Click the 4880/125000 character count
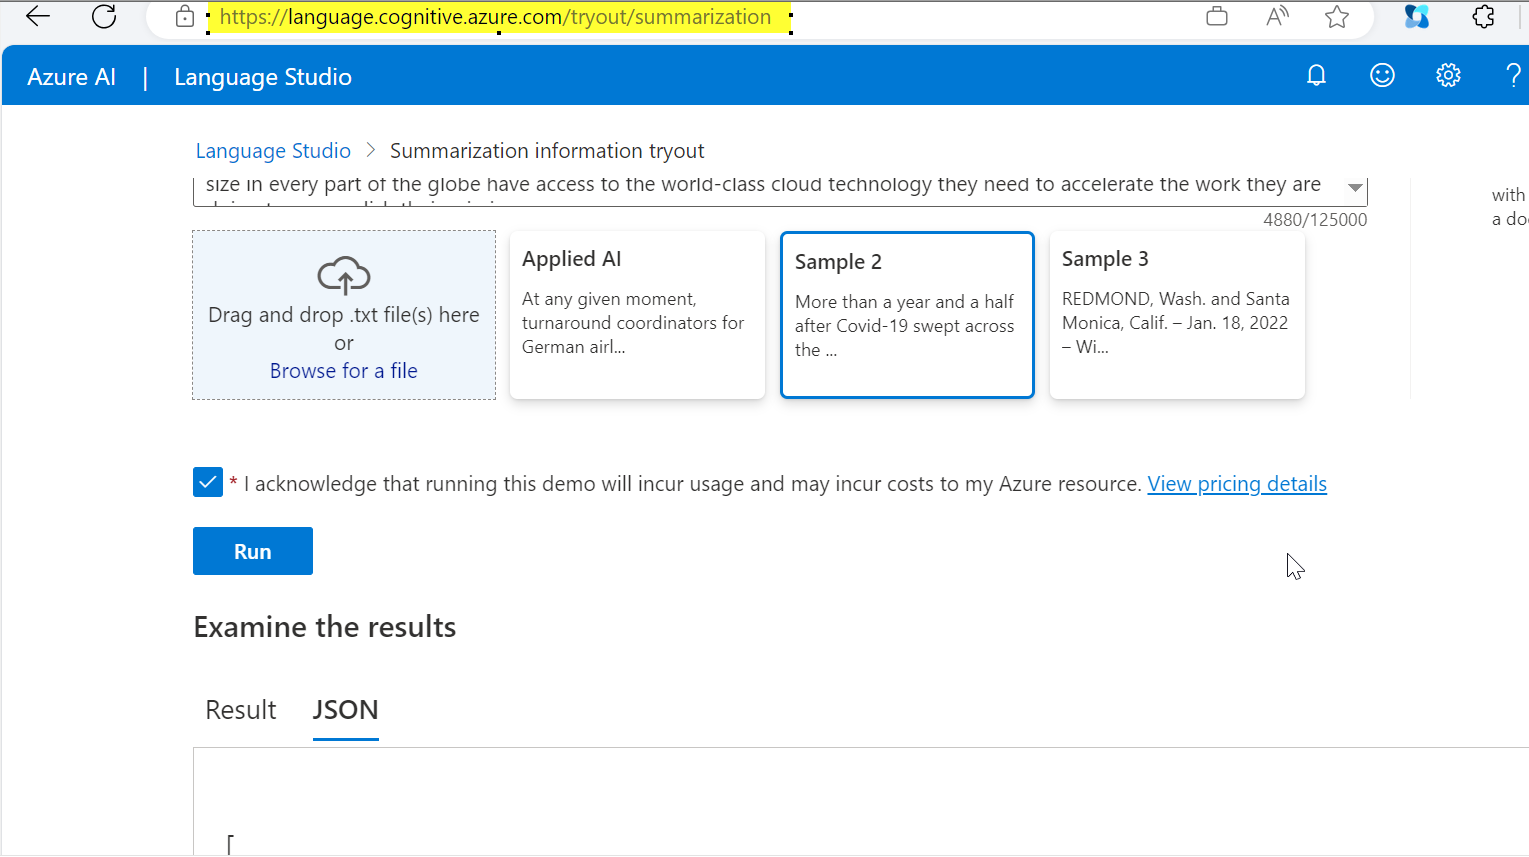The height and width of the screenshot is (857, 1529). tap(1315, 220)
